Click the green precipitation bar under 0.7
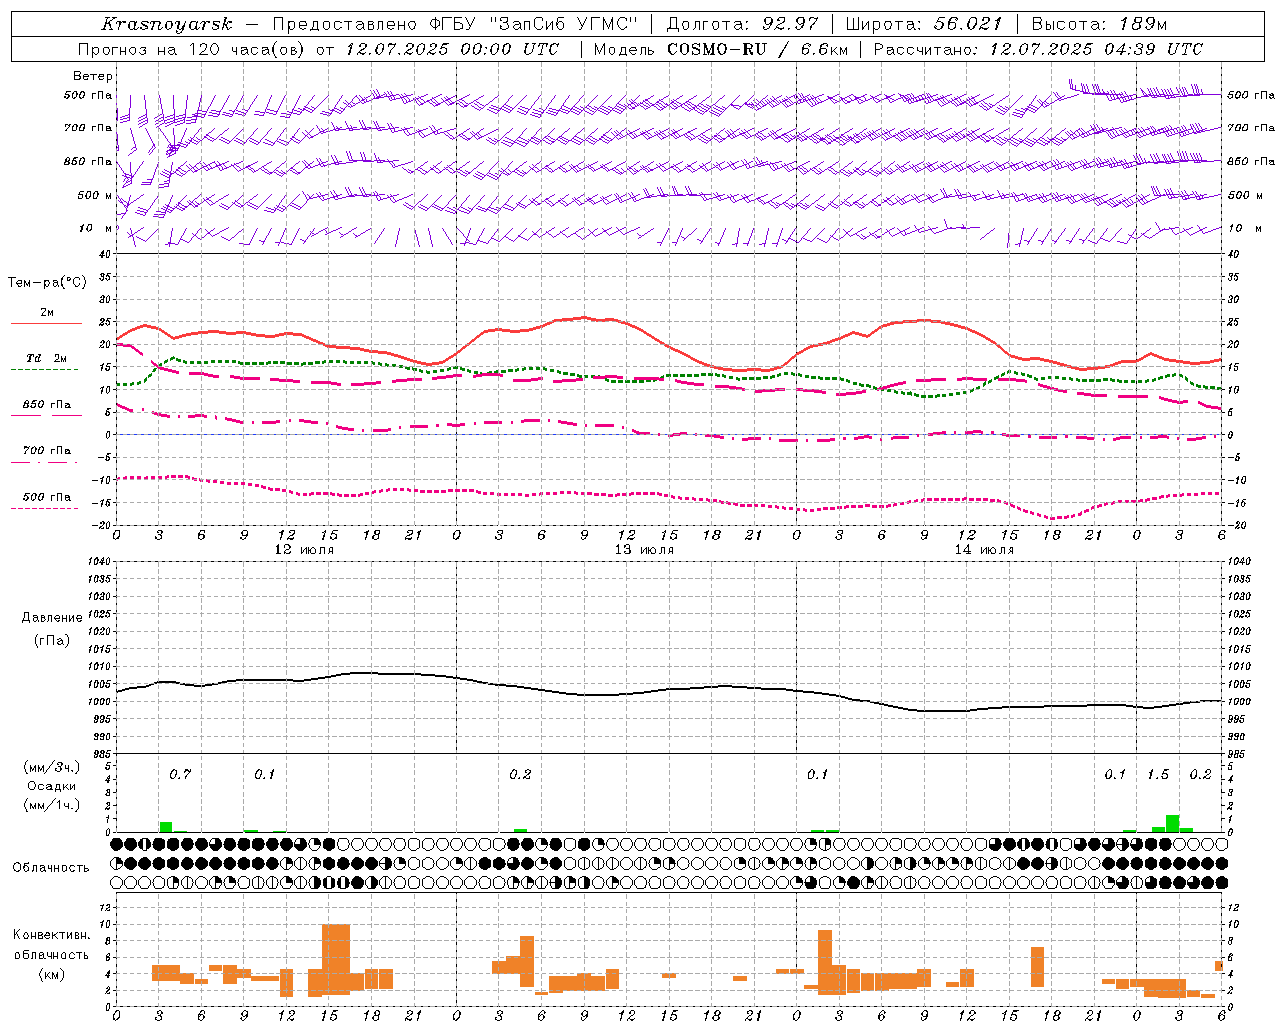 (x=166, y=827)
